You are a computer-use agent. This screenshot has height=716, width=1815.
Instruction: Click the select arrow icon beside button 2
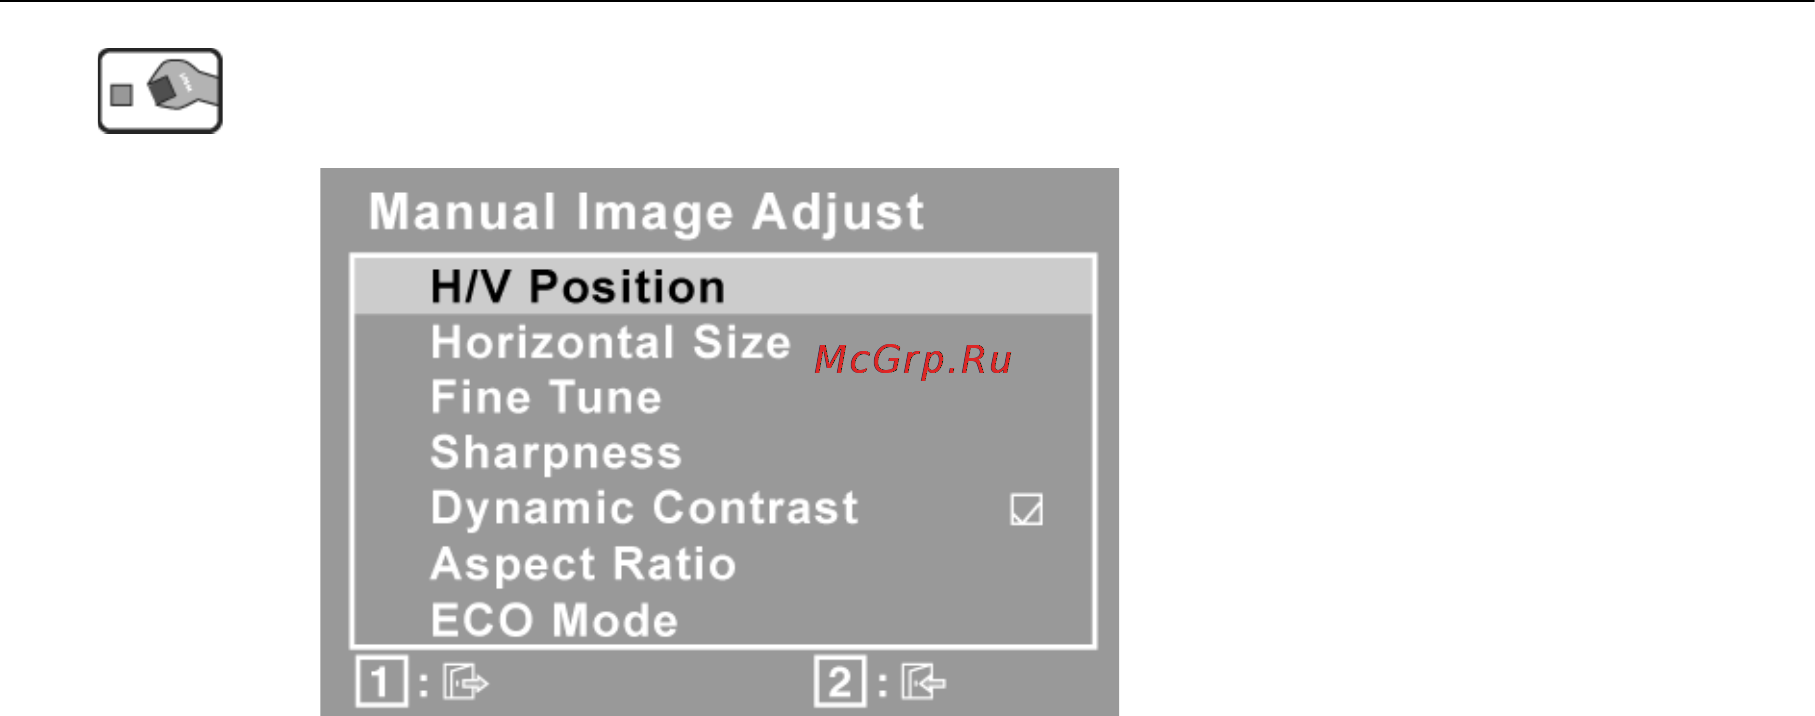923,683
